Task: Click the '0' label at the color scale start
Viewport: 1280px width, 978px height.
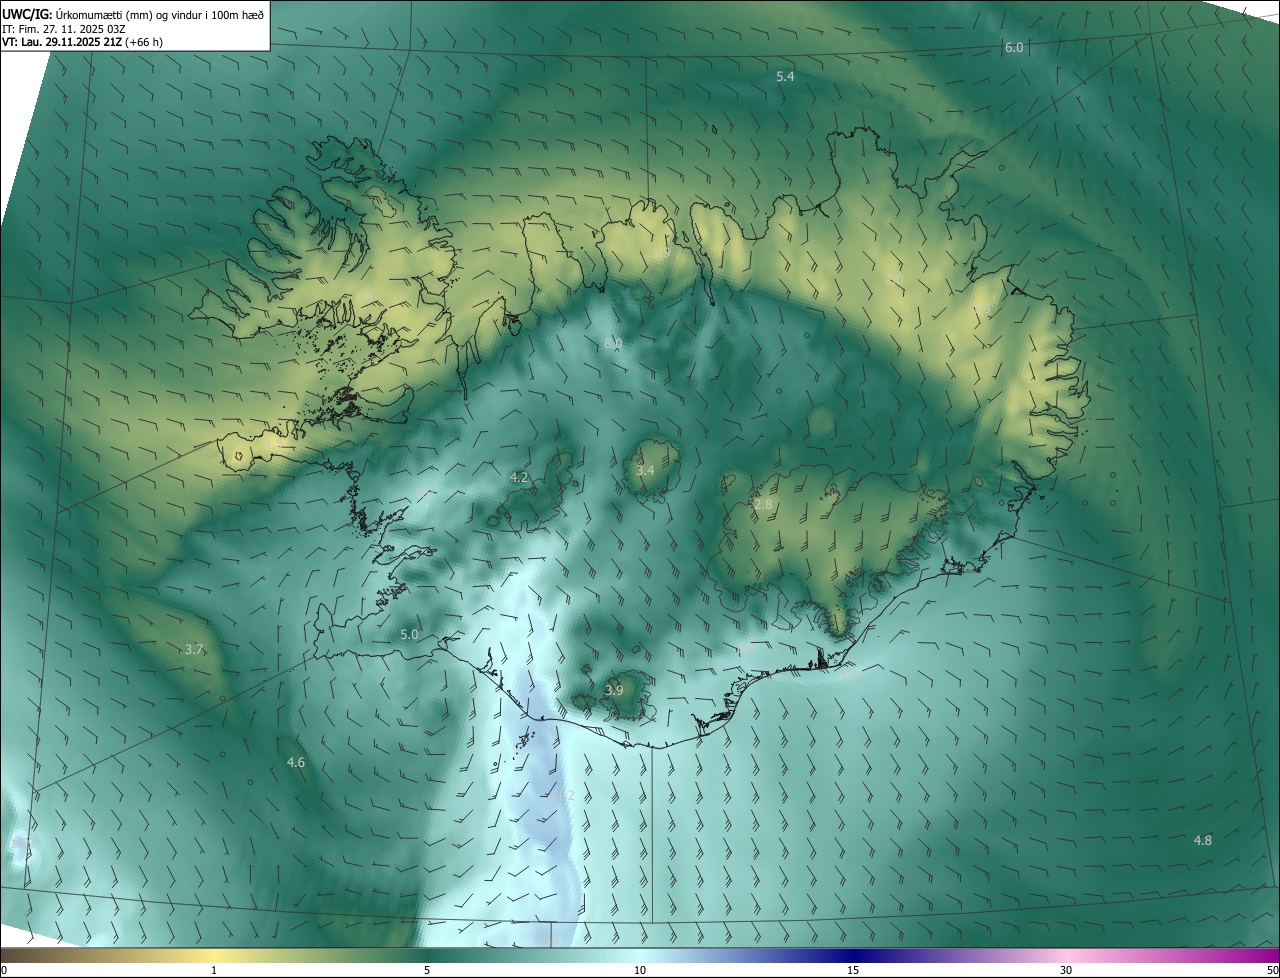Action: pyautogui.click(x=4, y=970)
